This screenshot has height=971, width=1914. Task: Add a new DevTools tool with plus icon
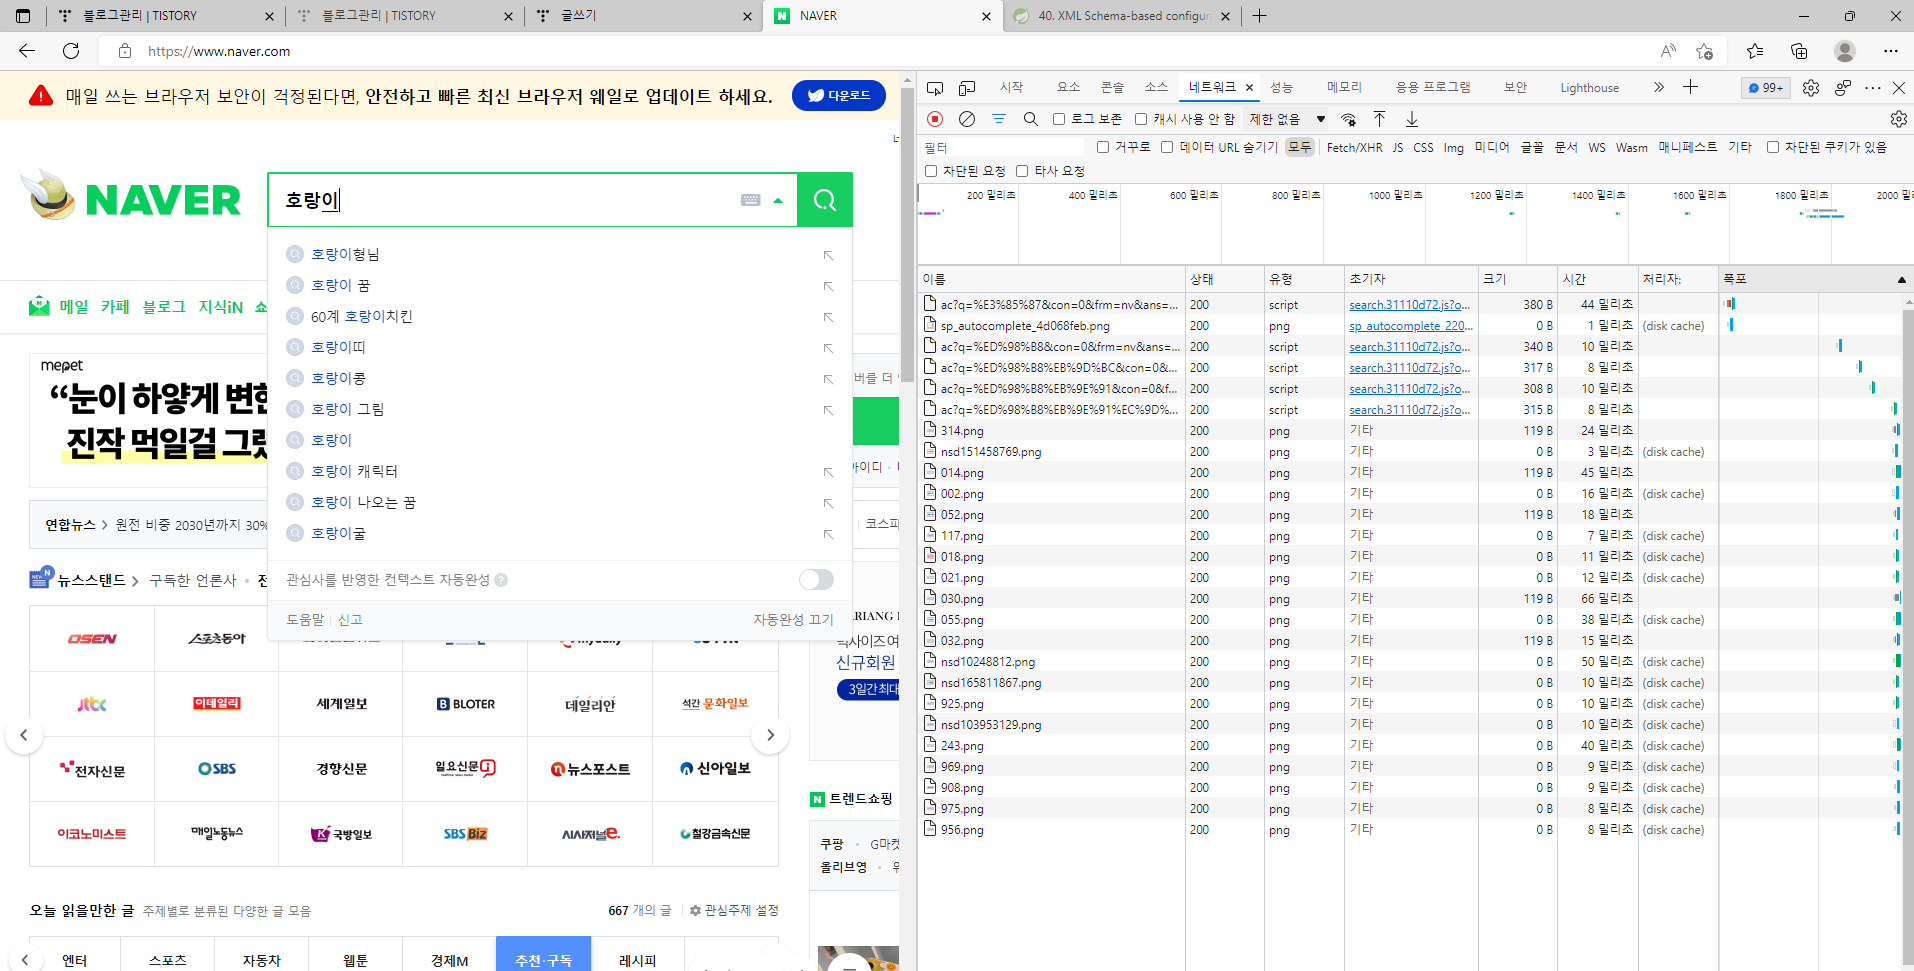(1690, 87)
